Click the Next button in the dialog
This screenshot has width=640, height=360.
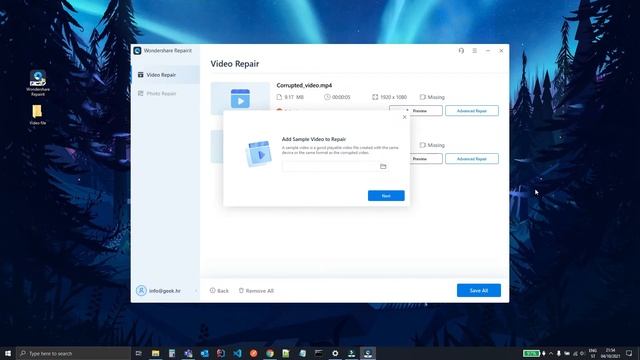pyautogui.click(x=386, y=196)
